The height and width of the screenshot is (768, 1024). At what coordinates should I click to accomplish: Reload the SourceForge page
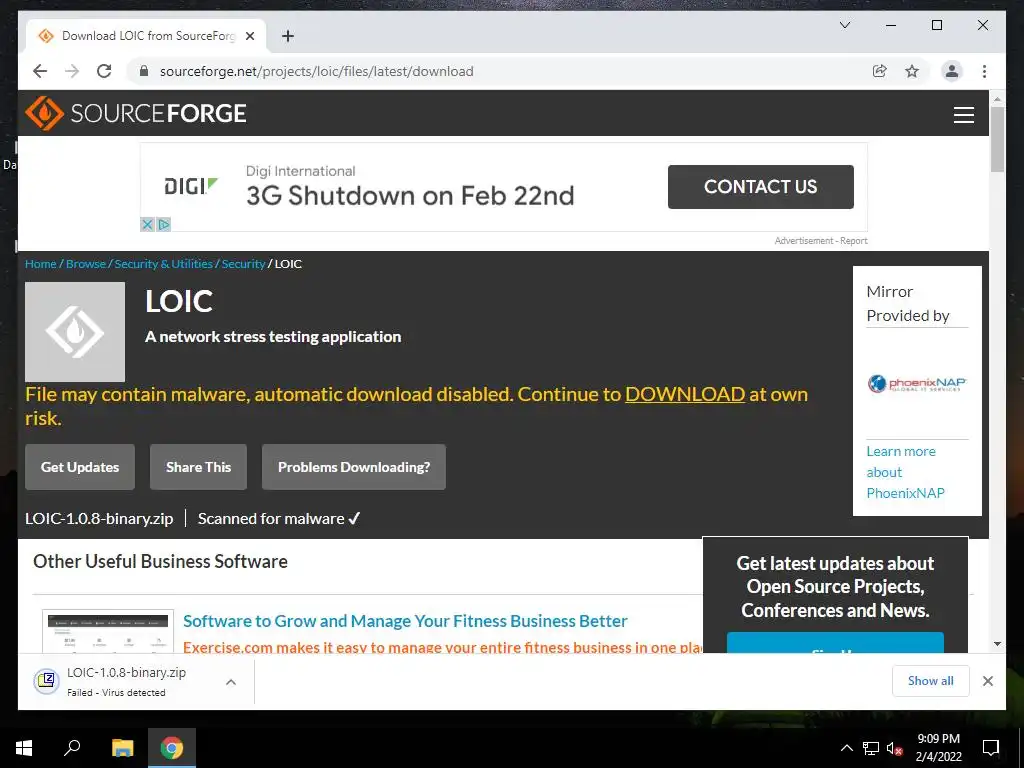(104, 71)
